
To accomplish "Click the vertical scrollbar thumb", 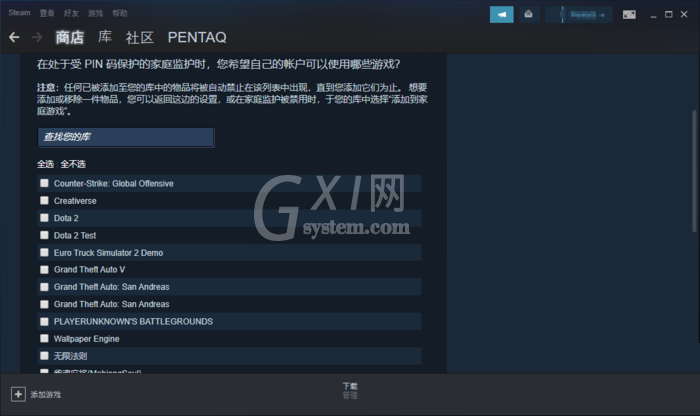I will (x=694, y=171).
